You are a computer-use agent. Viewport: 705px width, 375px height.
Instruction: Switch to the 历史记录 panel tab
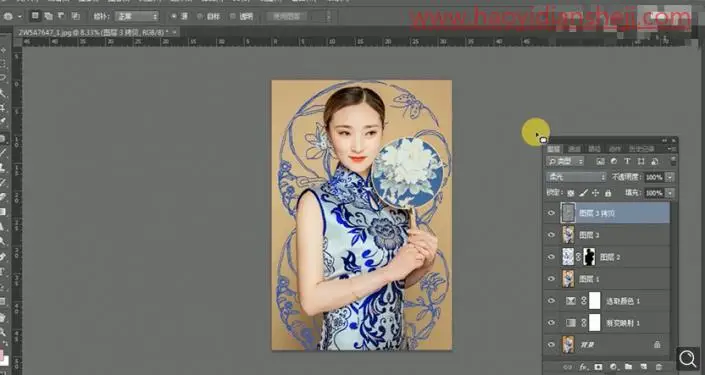pyautogui.click(x=642, y=149)
